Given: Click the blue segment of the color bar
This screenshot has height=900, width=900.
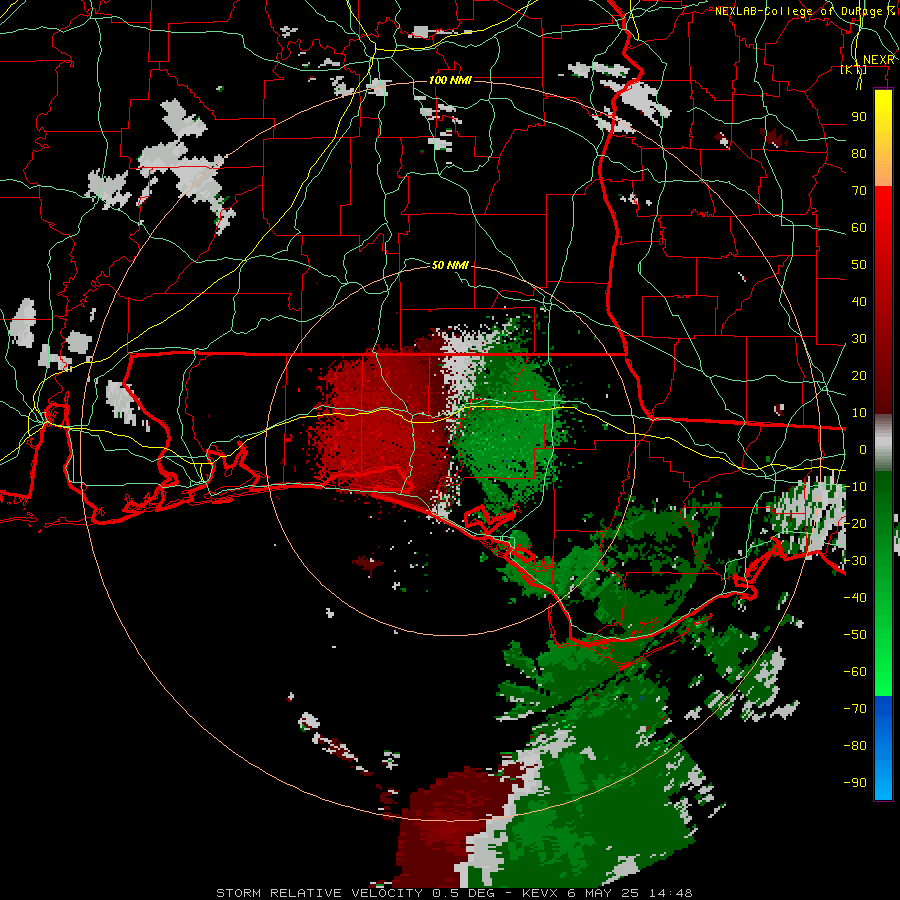Looking at the screenshot, I should (883, 747).
